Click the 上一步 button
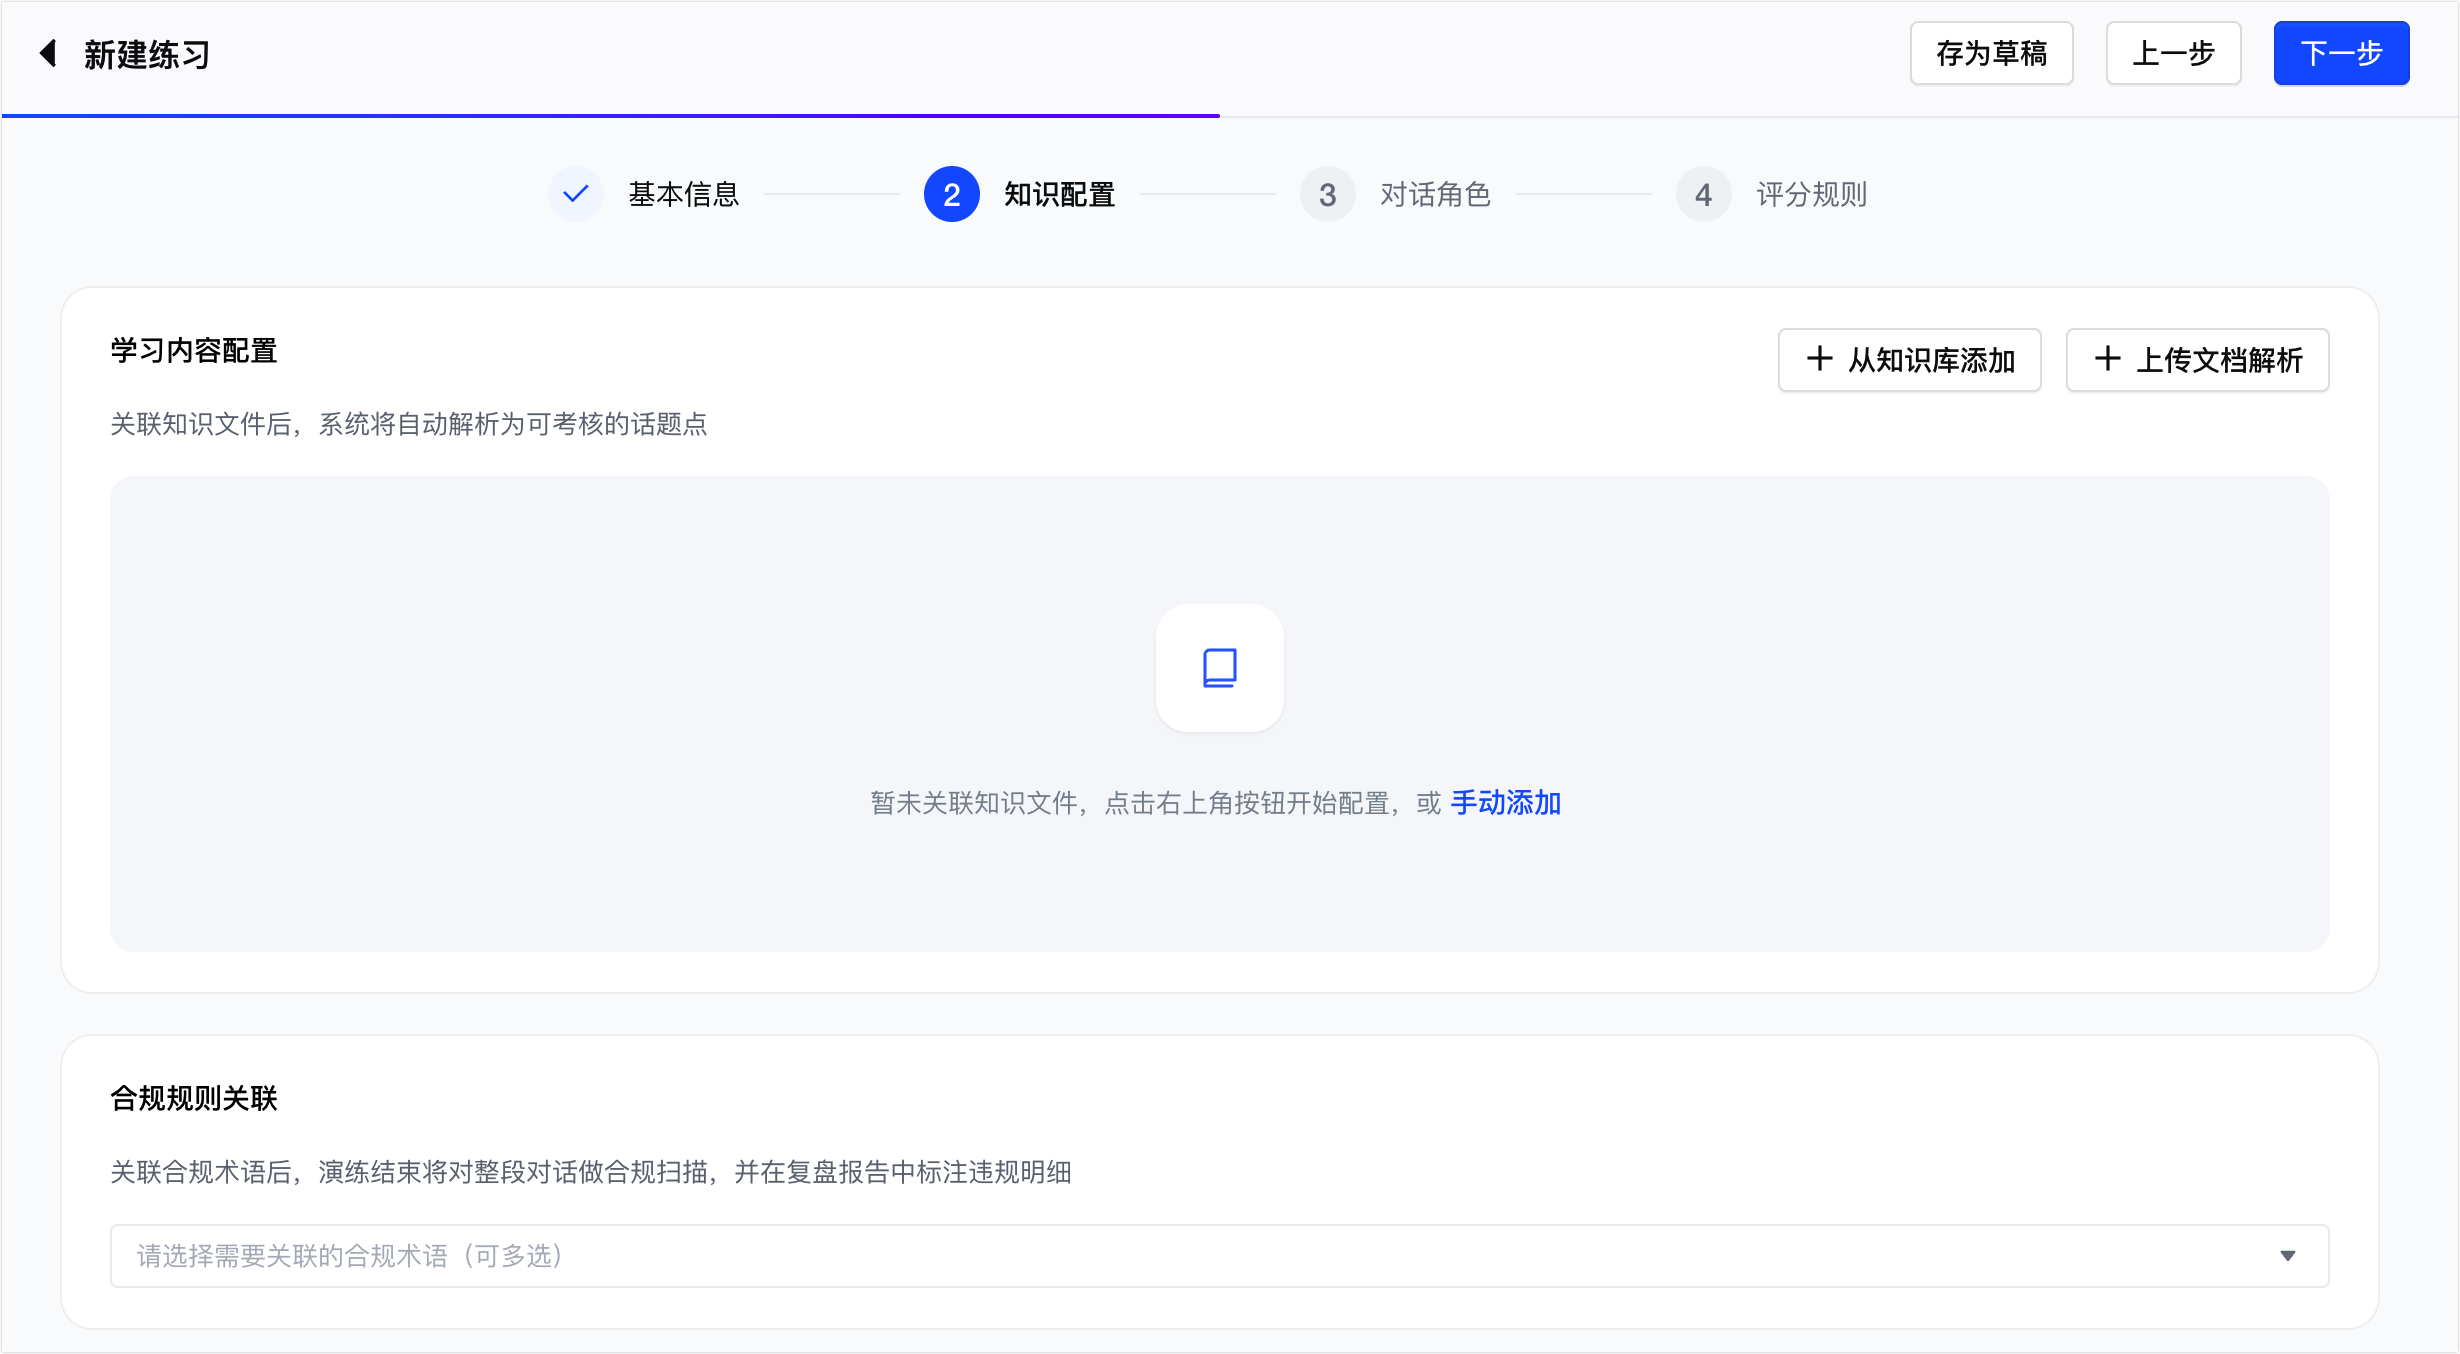 pos(2174,53)
